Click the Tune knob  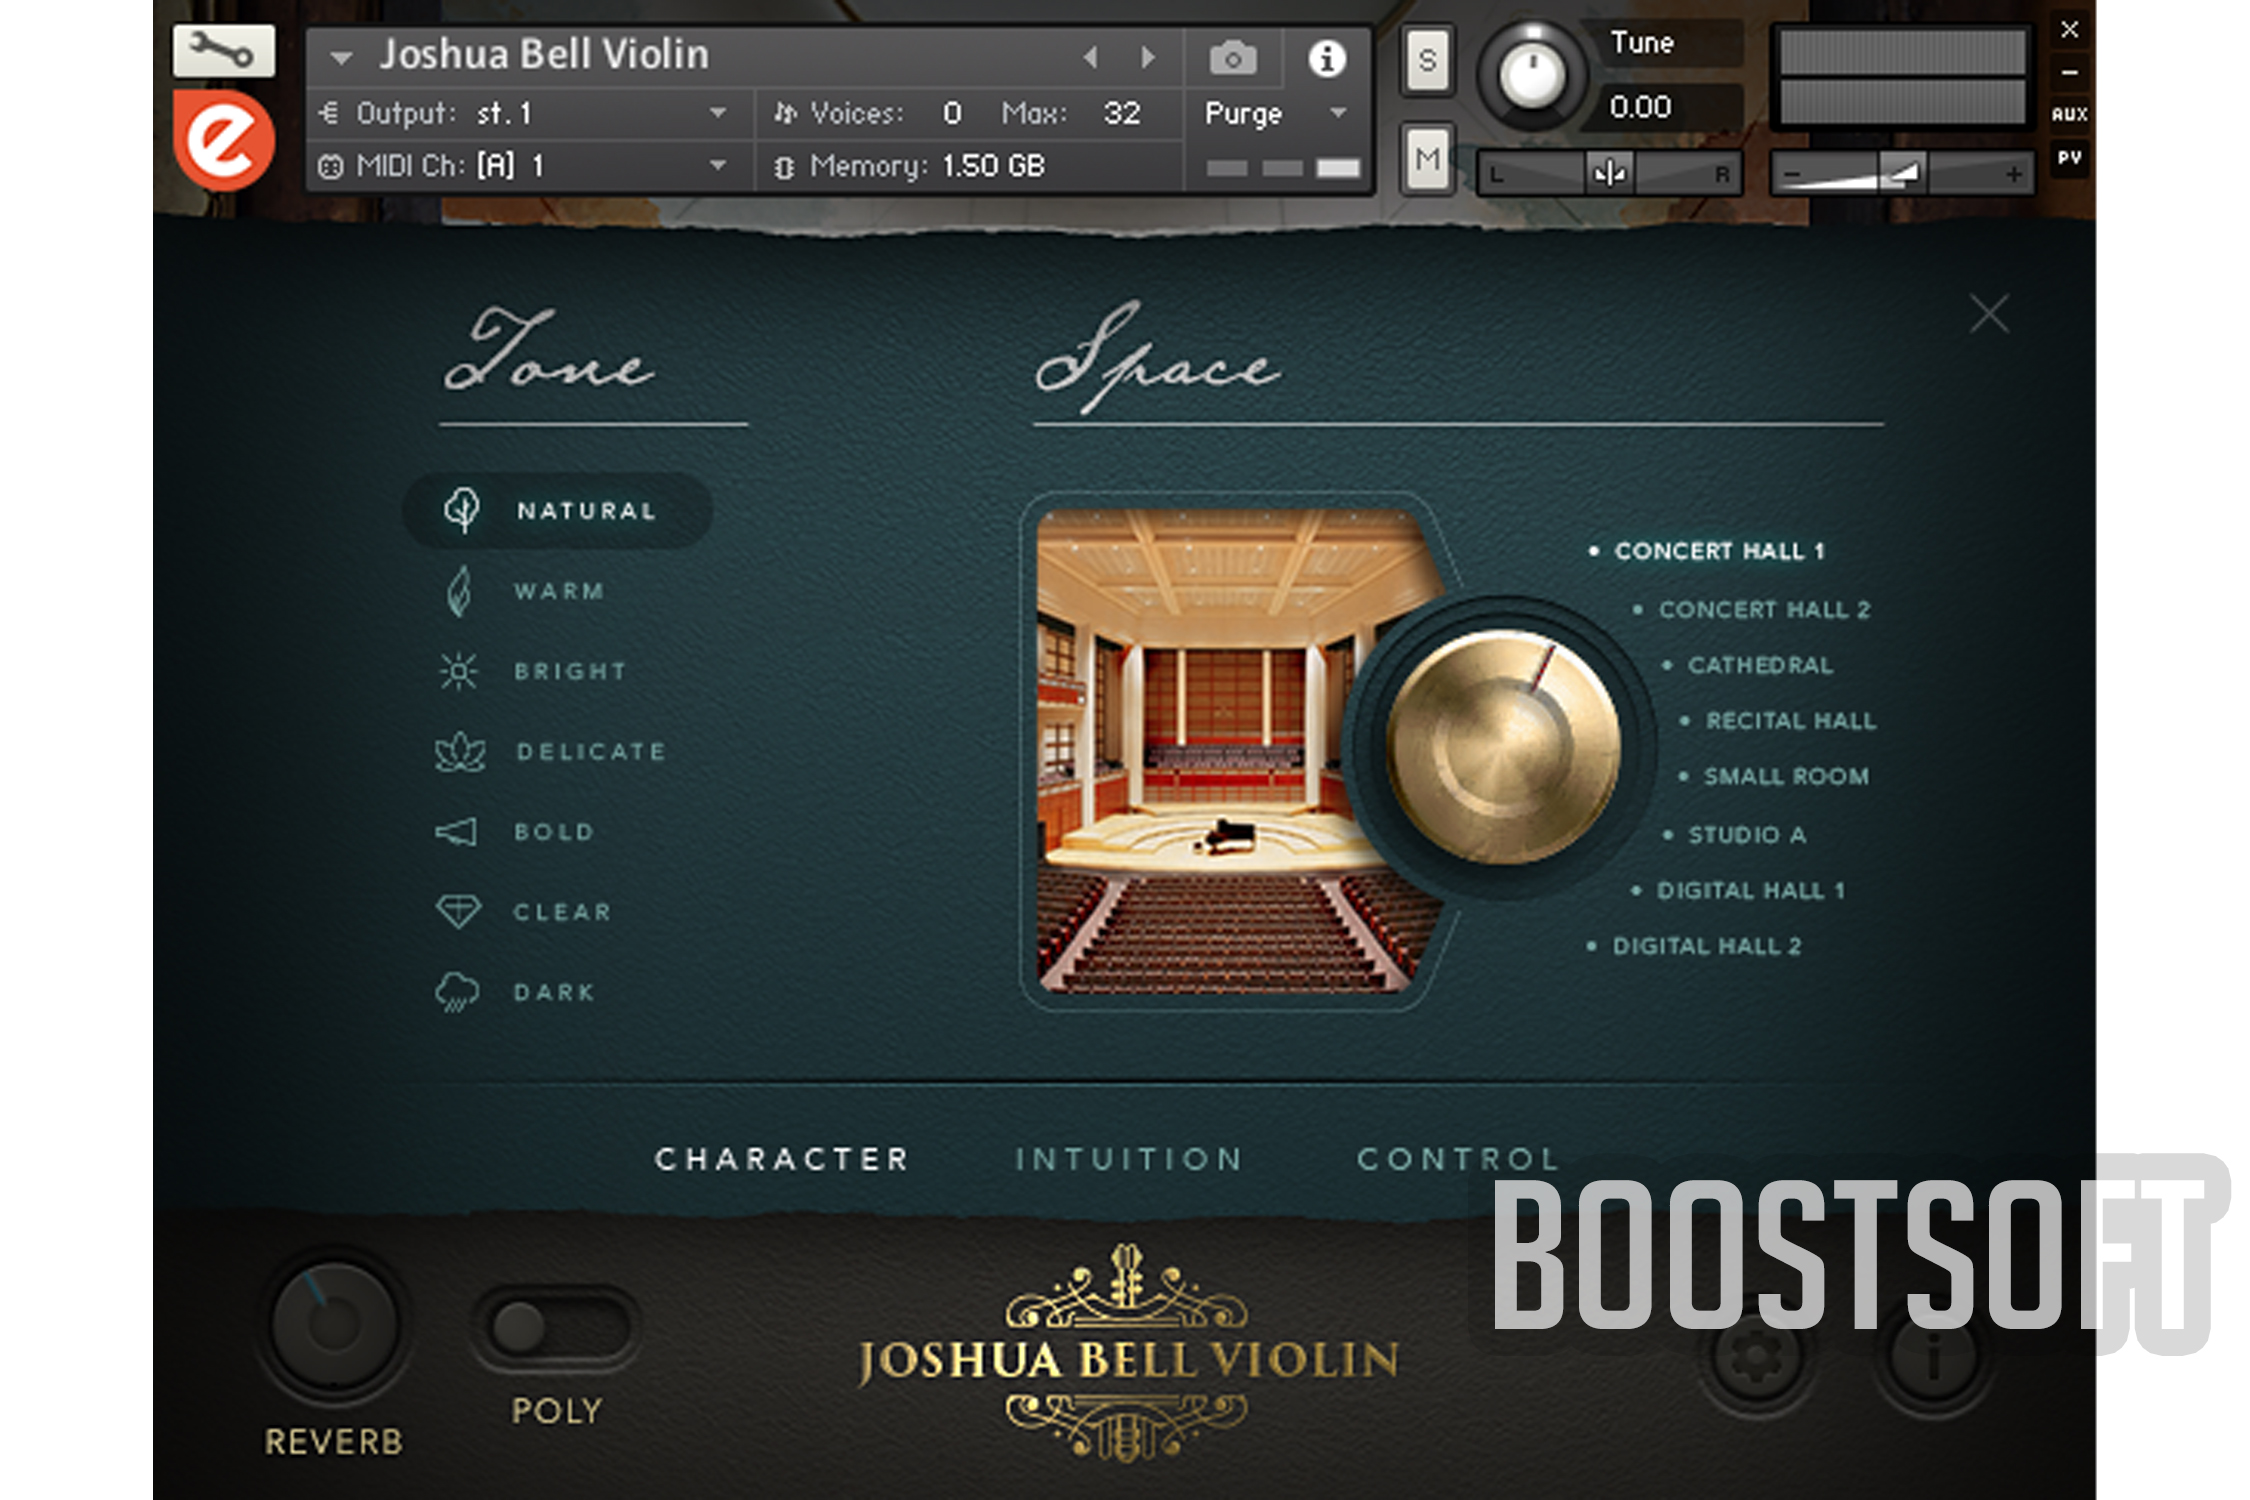pyautogui.click(x=1531, y=76)
